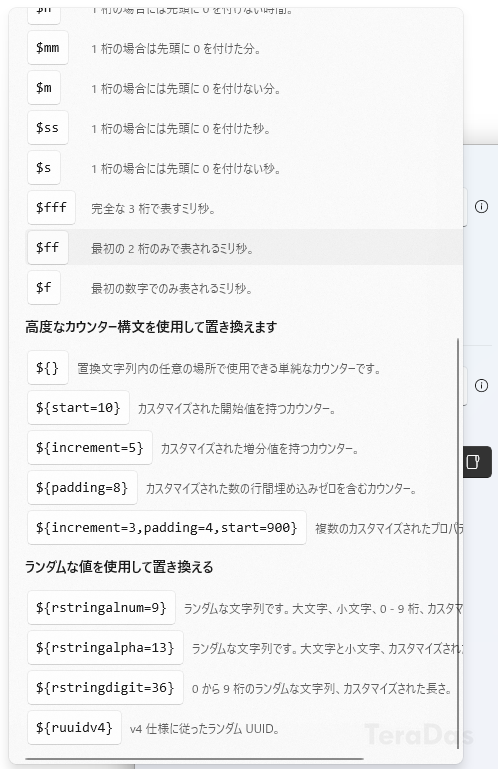Screen dimensions: 498x769
Task: Insert the ${ruuidv4} random UUID pattern
Action: [74, 727]
